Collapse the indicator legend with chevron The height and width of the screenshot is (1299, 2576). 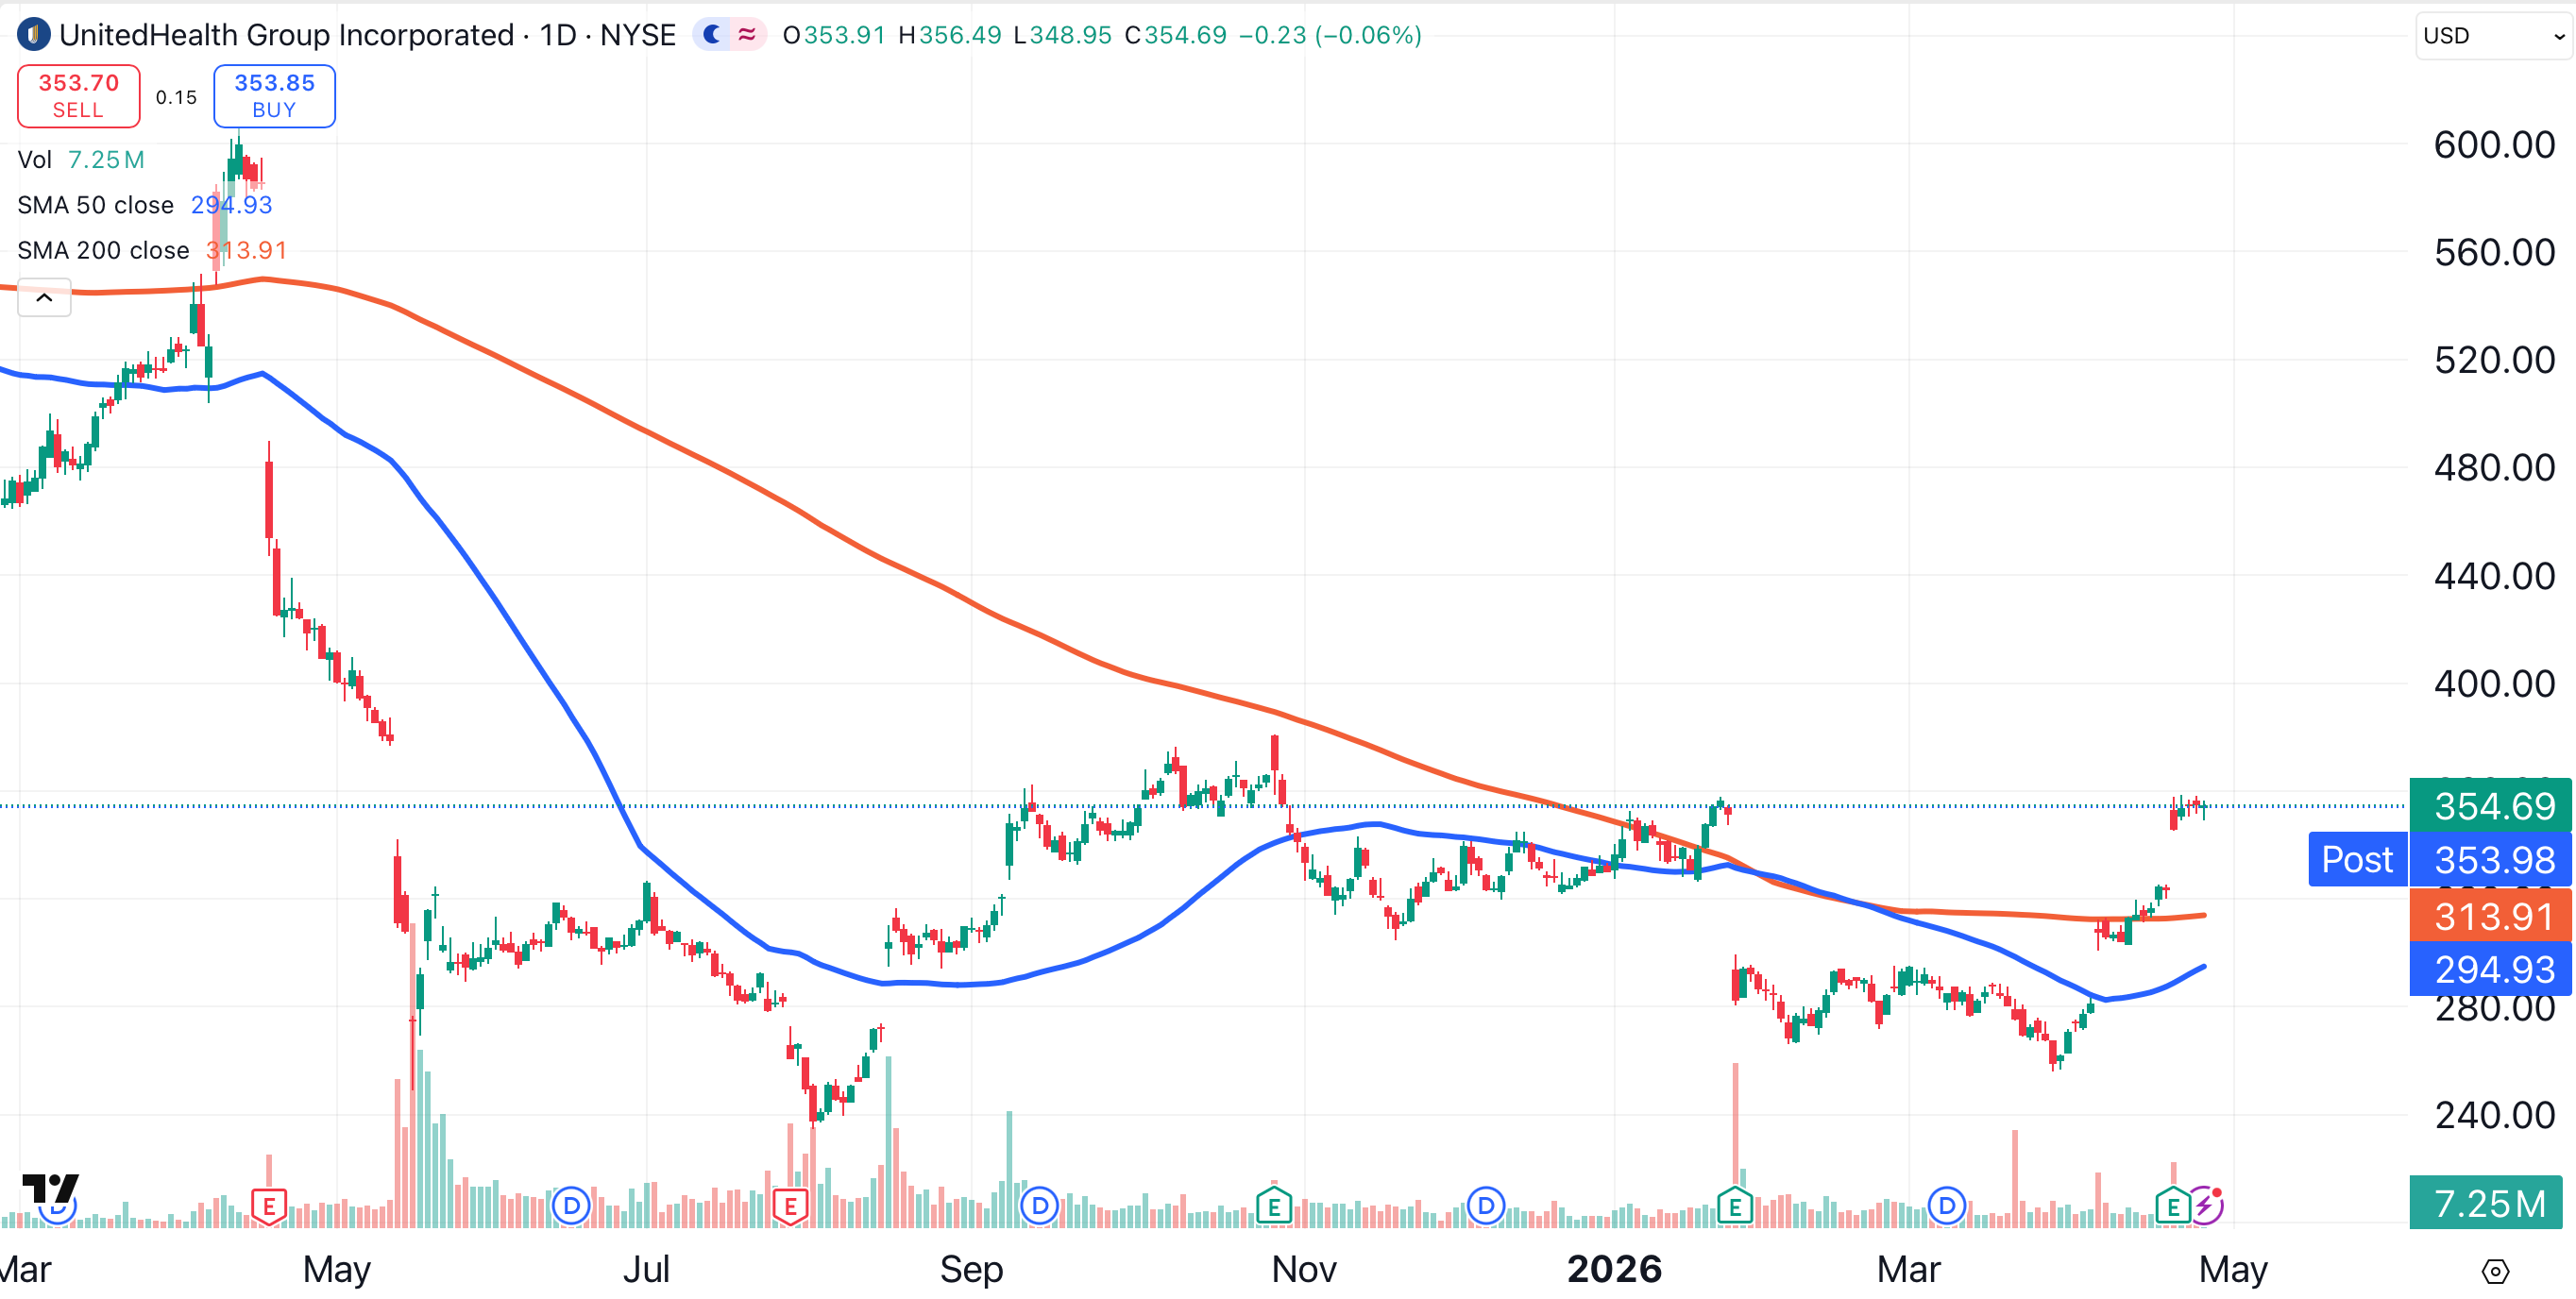pyautogui.click(x=44, y=298)
